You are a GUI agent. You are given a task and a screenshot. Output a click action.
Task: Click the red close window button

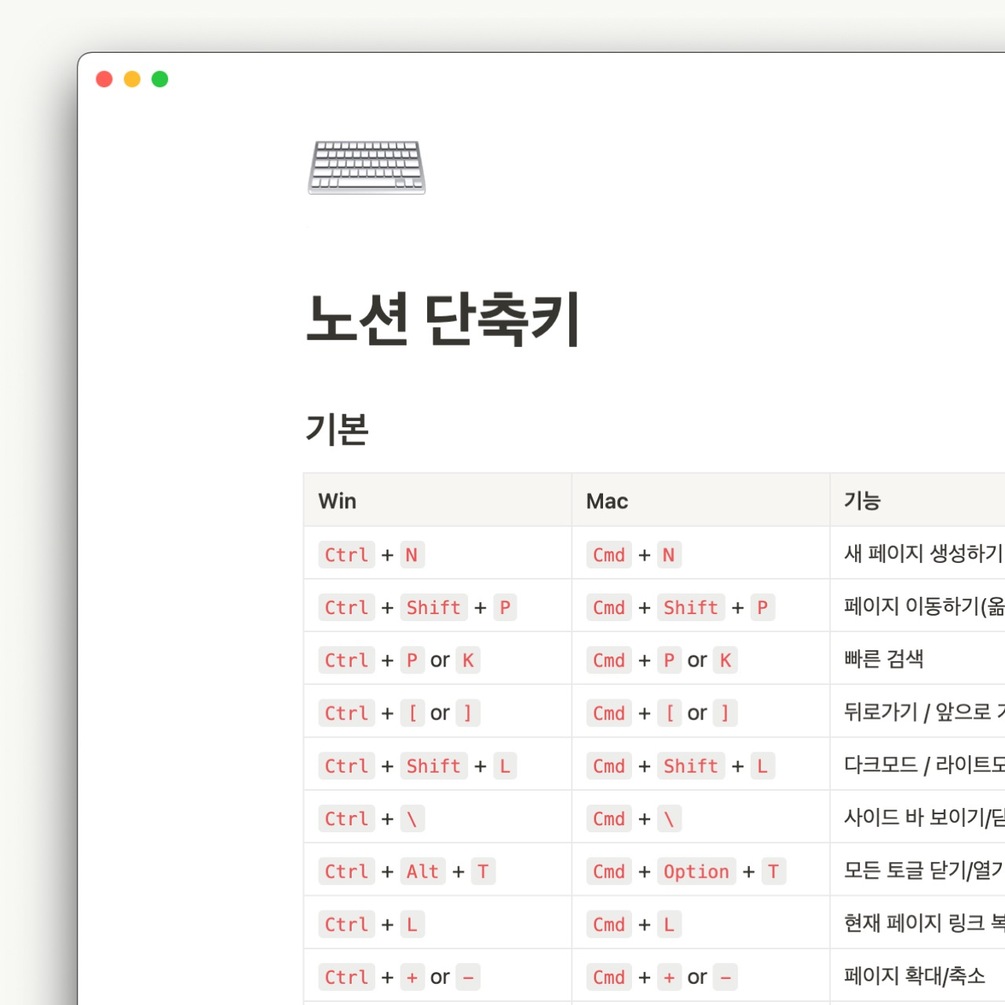[x=104, y=79]
